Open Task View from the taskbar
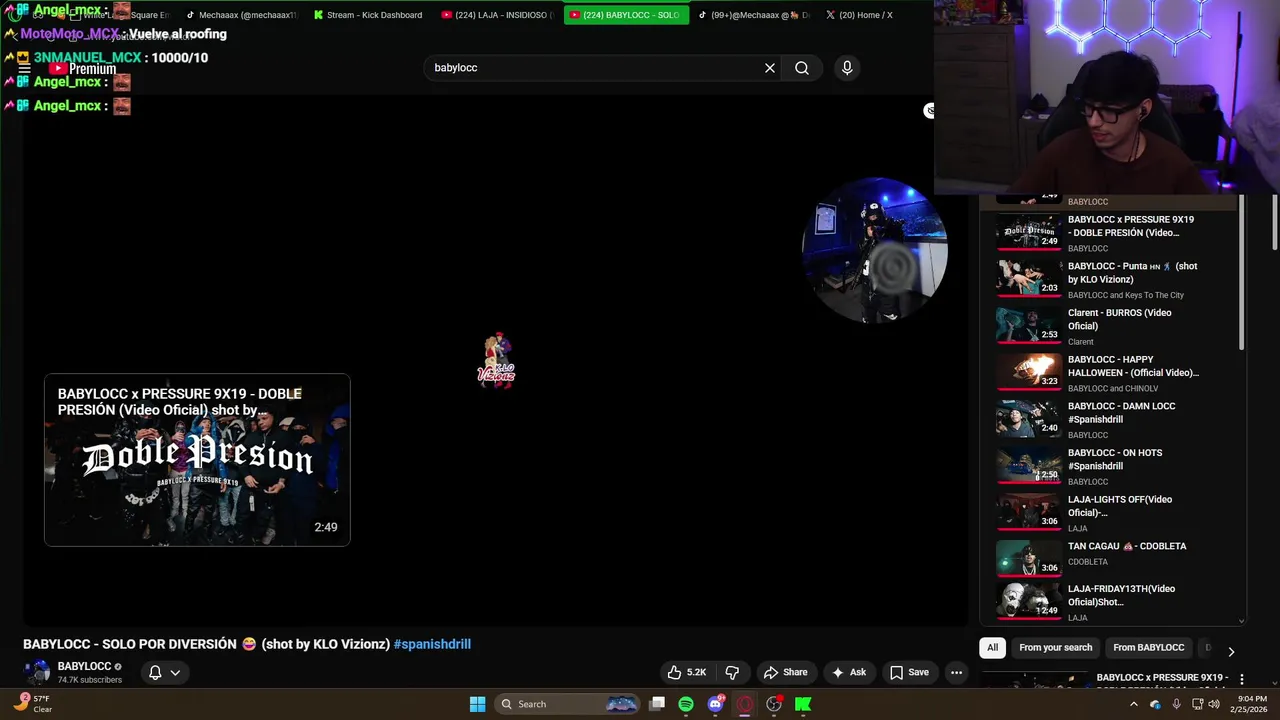1280x720 pixels. (x=657, y=704)
